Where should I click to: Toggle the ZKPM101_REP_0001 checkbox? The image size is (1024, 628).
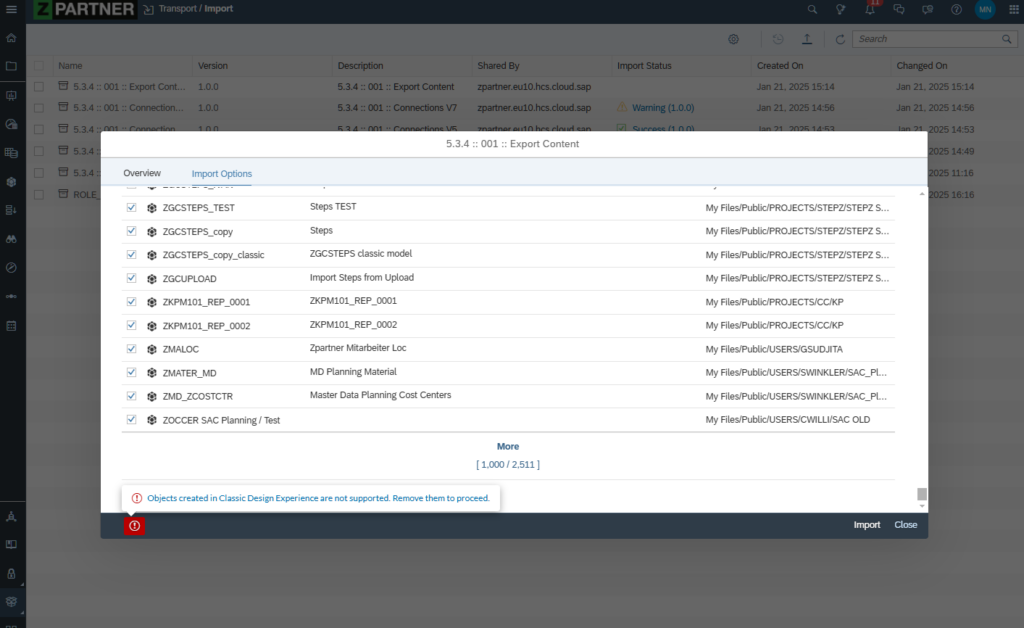point(131,302)
